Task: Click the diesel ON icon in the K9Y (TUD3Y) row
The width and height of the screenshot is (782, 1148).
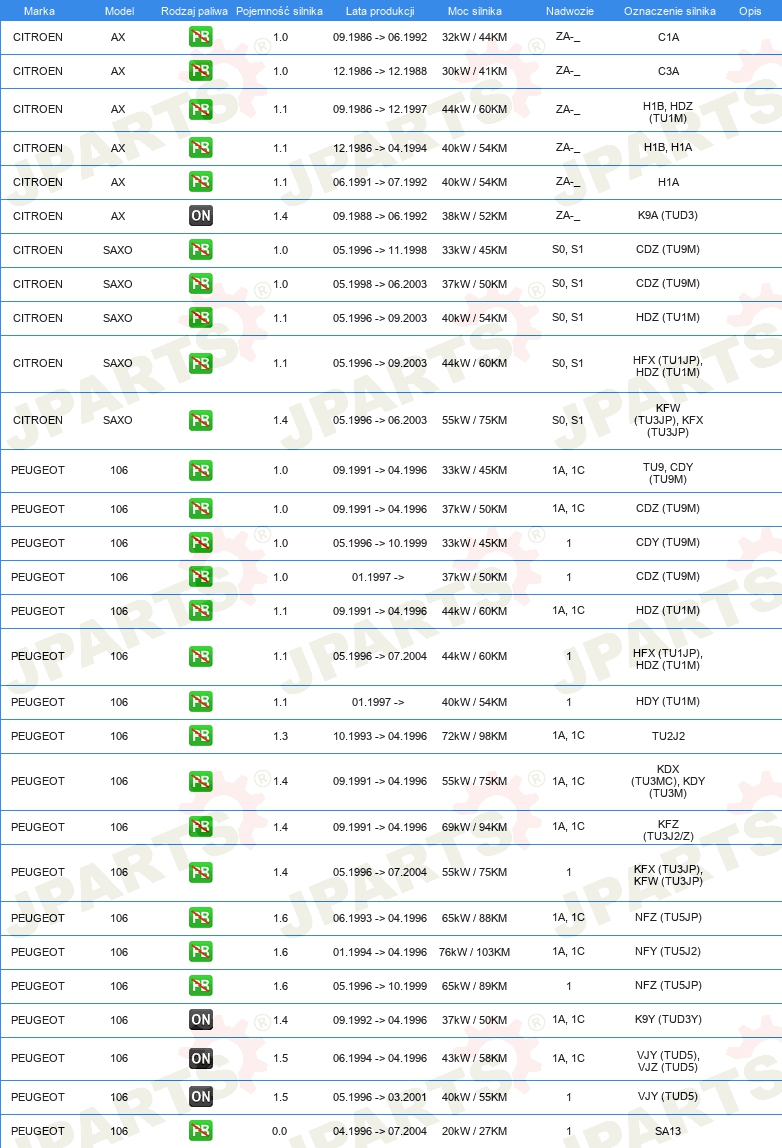Action: pyautogui.click(x=201, y=1020)
